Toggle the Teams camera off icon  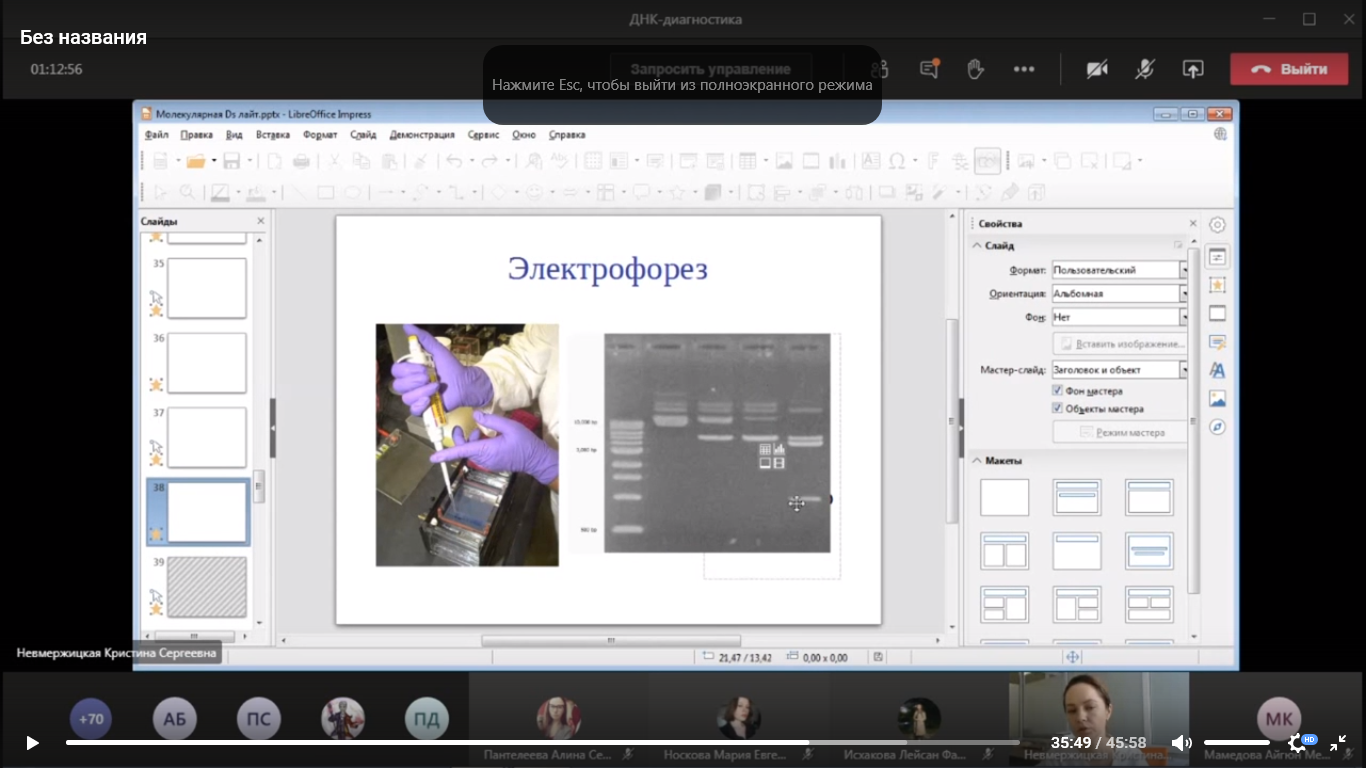point(1097,69)
